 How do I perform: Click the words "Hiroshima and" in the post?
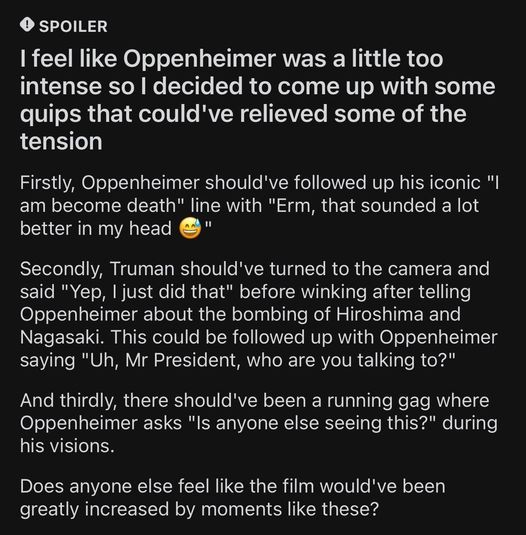point(398,314)
